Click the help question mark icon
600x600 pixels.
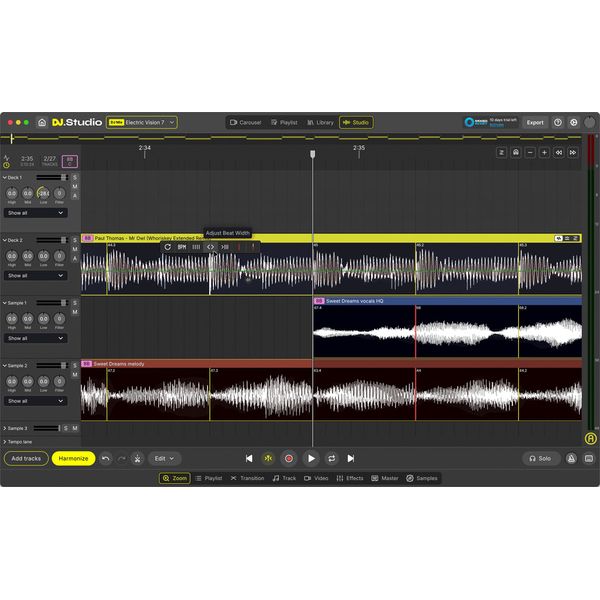pyautogui.click(x=558, y=122)
